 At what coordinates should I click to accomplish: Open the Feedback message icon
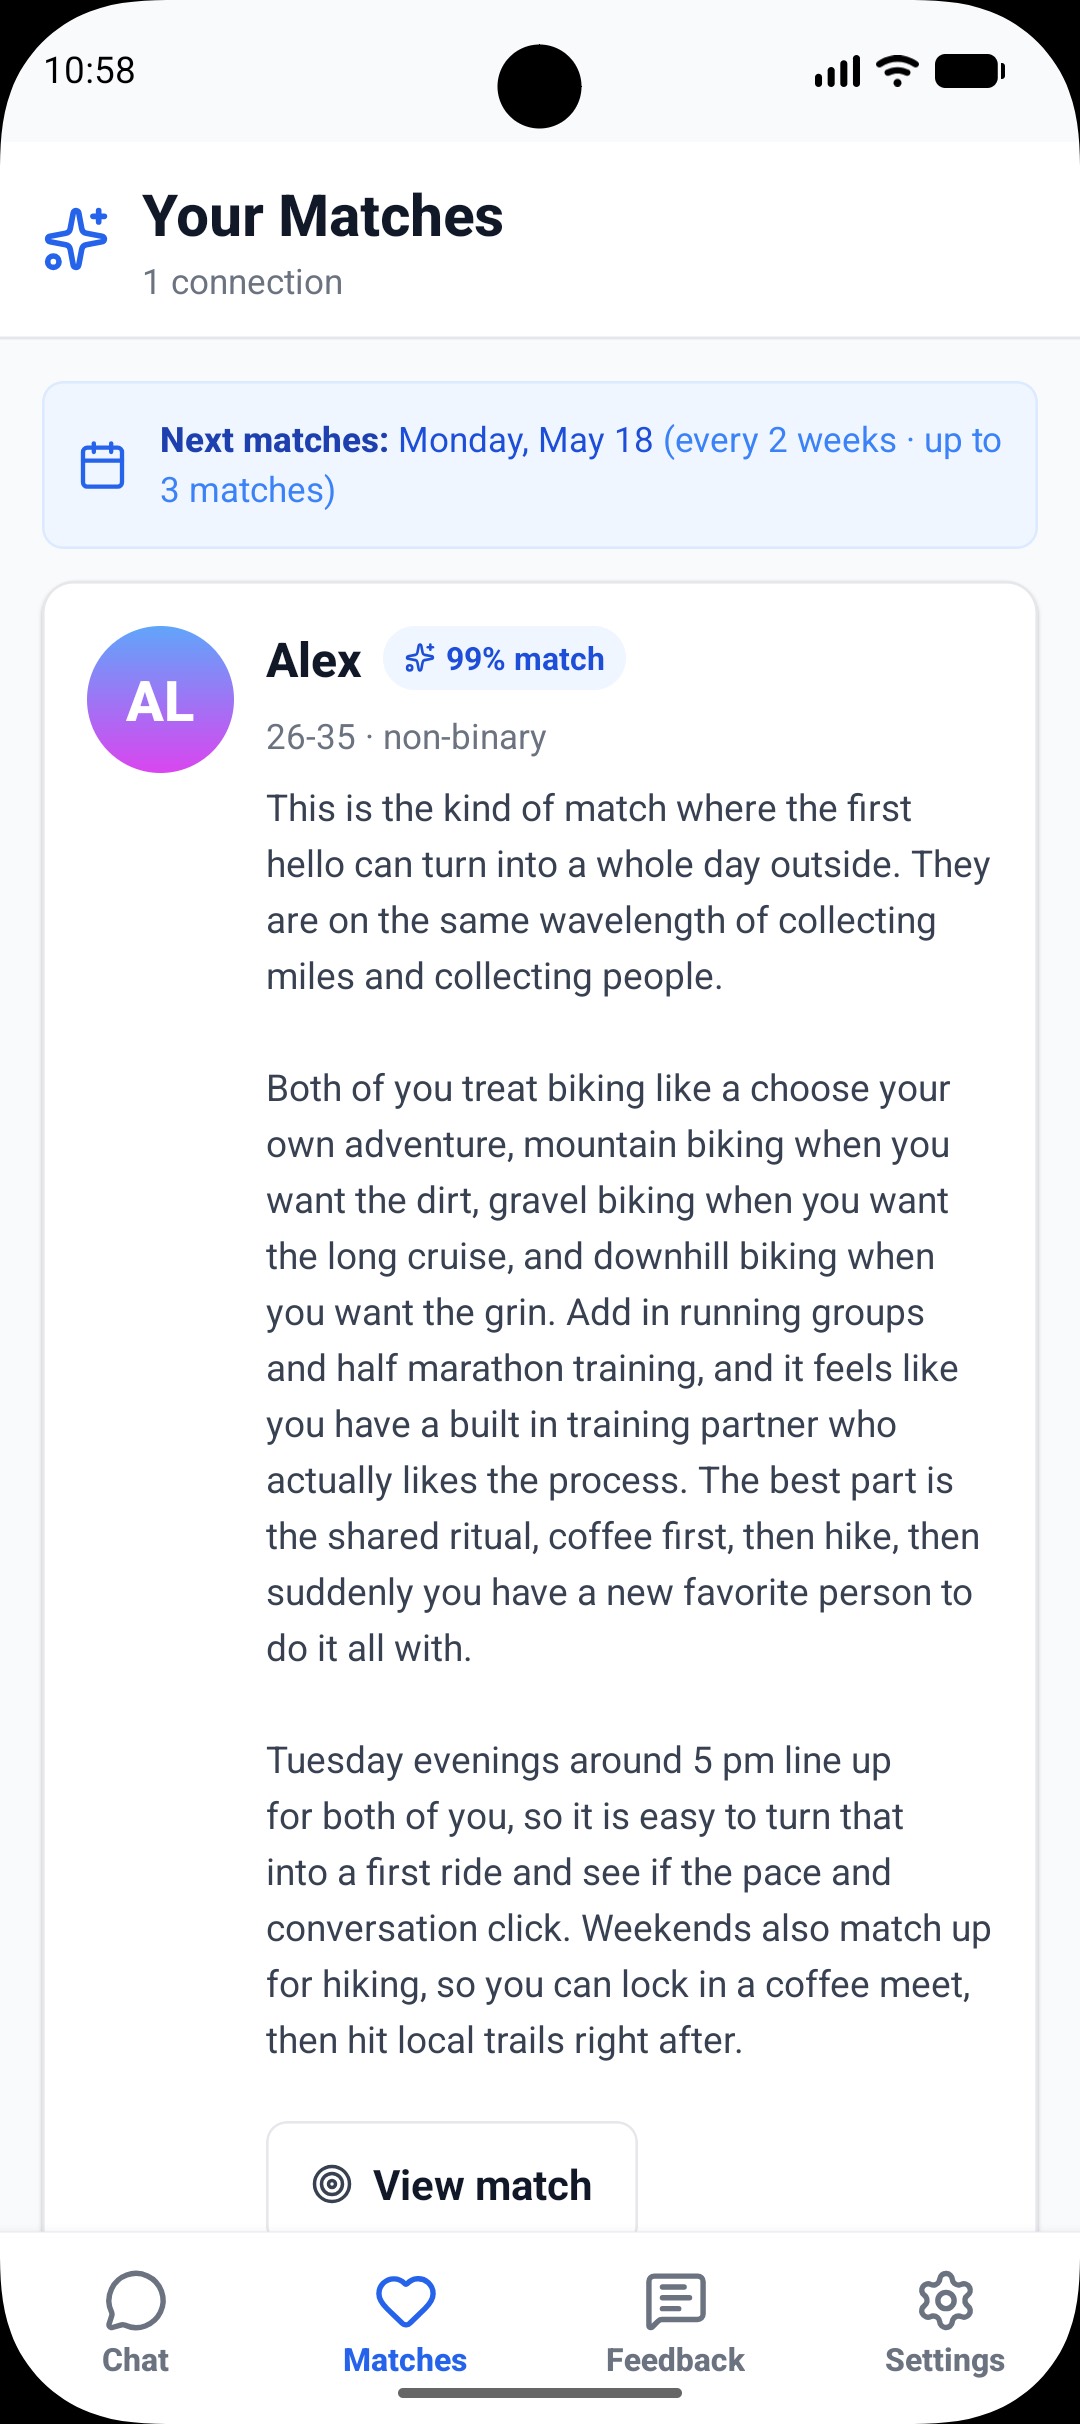click(675, 2301)
